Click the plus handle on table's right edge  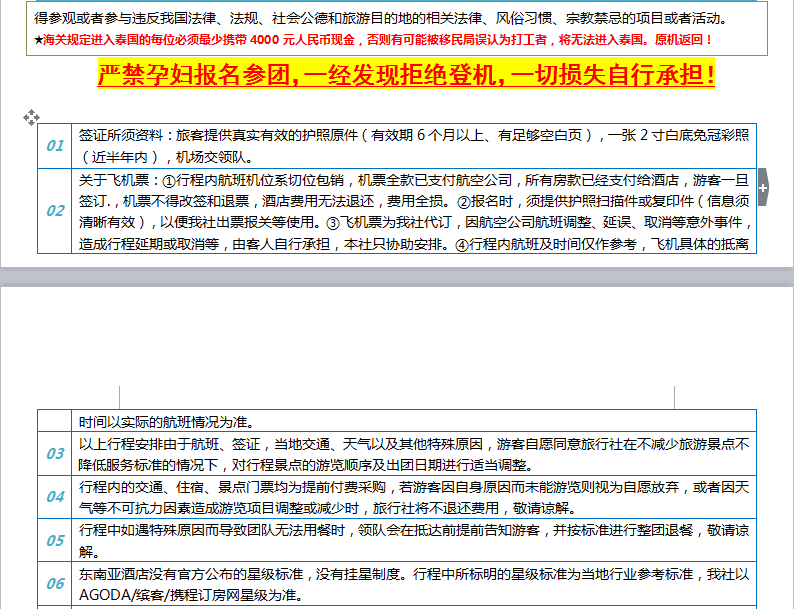click(763, 188)
